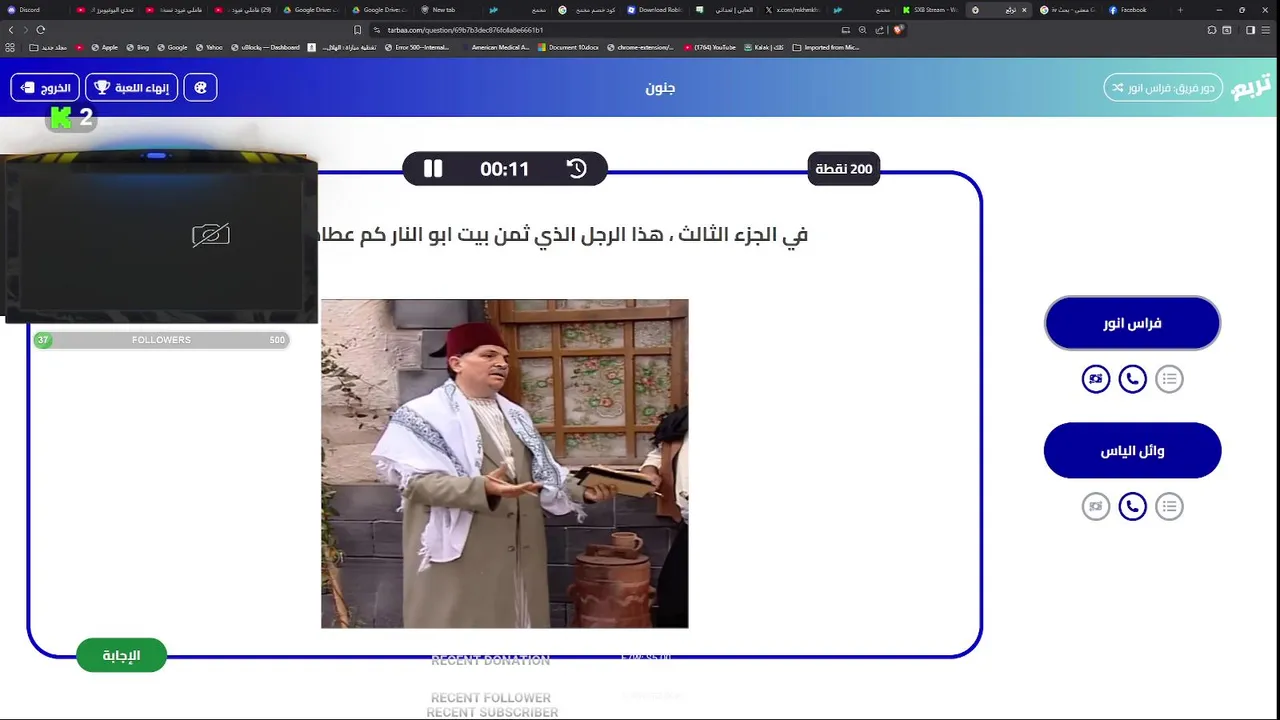
Task: Reload the page
Action: click(x=41, y=30)
